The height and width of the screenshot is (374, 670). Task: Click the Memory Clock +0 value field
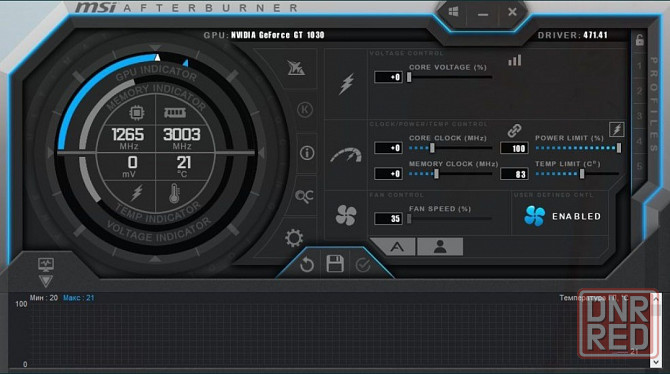(x=388, y=174)
